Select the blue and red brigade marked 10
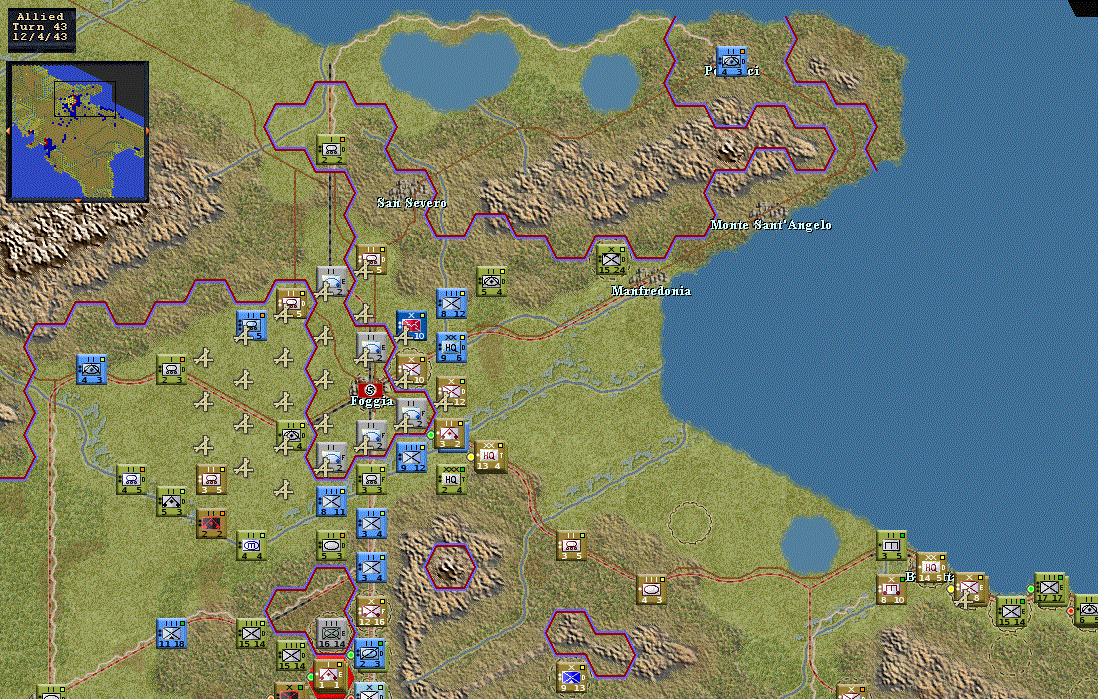This screenshot has height=699, width=1098. click(412, 326)
